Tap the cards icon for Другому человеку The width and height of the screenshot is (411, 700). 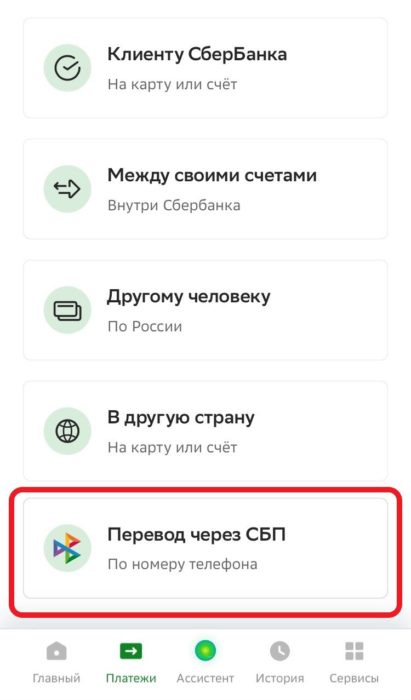pyautogui.click(x=67, y=310)
